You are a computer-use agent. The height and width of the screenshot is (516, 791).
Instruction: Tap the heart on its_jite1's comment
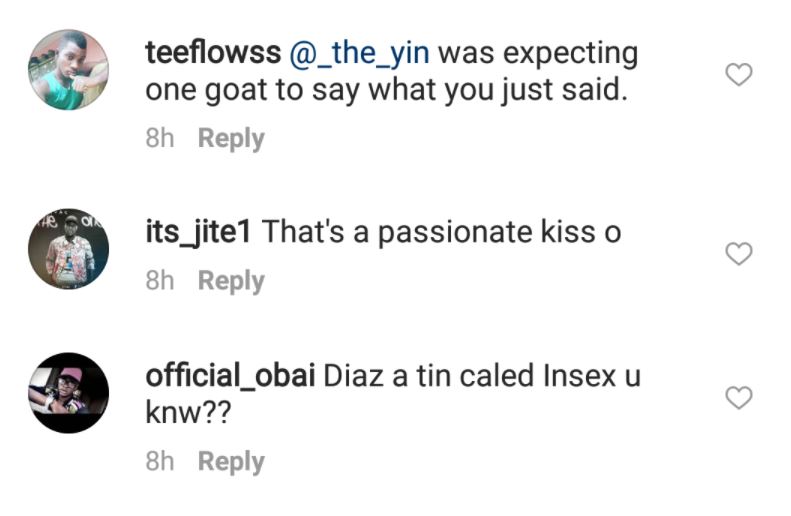738,254
